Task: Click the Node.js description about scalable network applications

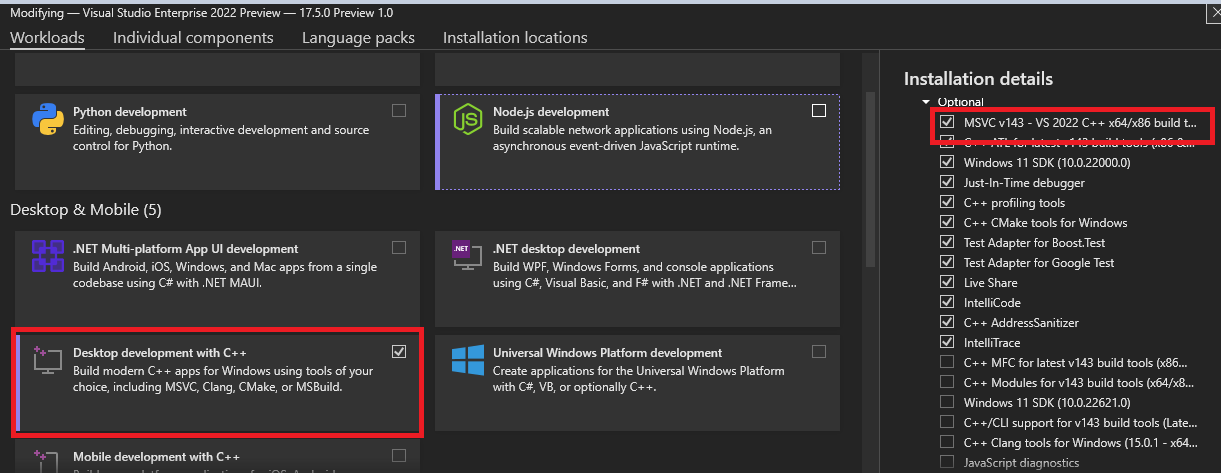Action: (632, 138)
